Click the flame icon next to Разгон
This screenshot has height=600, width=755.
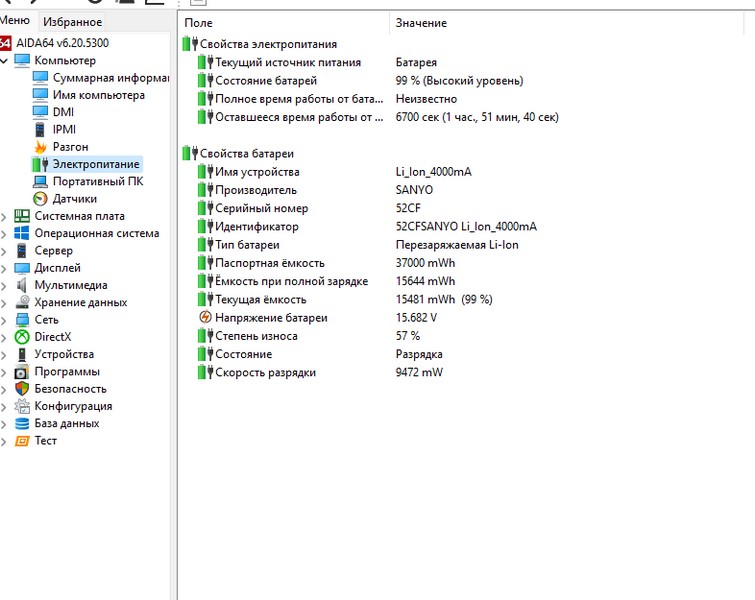[x=40, y=147]
